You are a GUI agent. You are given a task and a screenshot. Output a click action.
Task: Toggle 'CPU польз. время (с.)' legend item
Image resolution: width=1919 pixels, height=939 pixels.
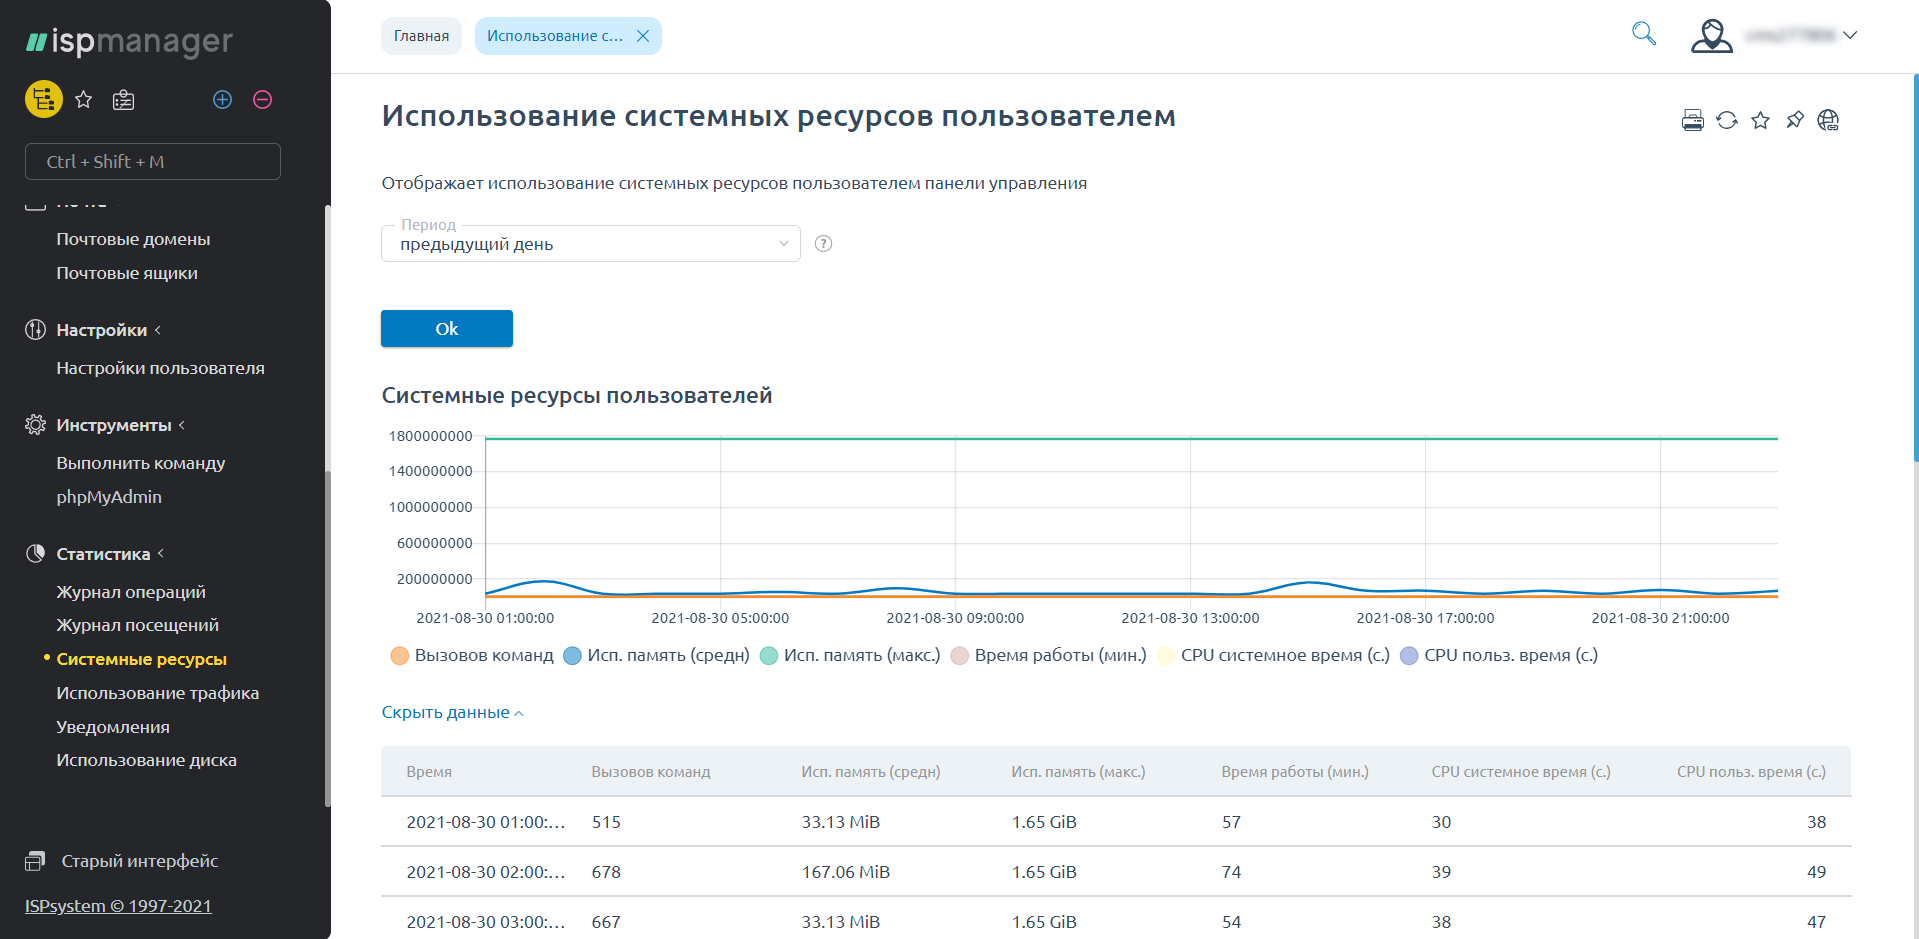[x=1499, y=656]
